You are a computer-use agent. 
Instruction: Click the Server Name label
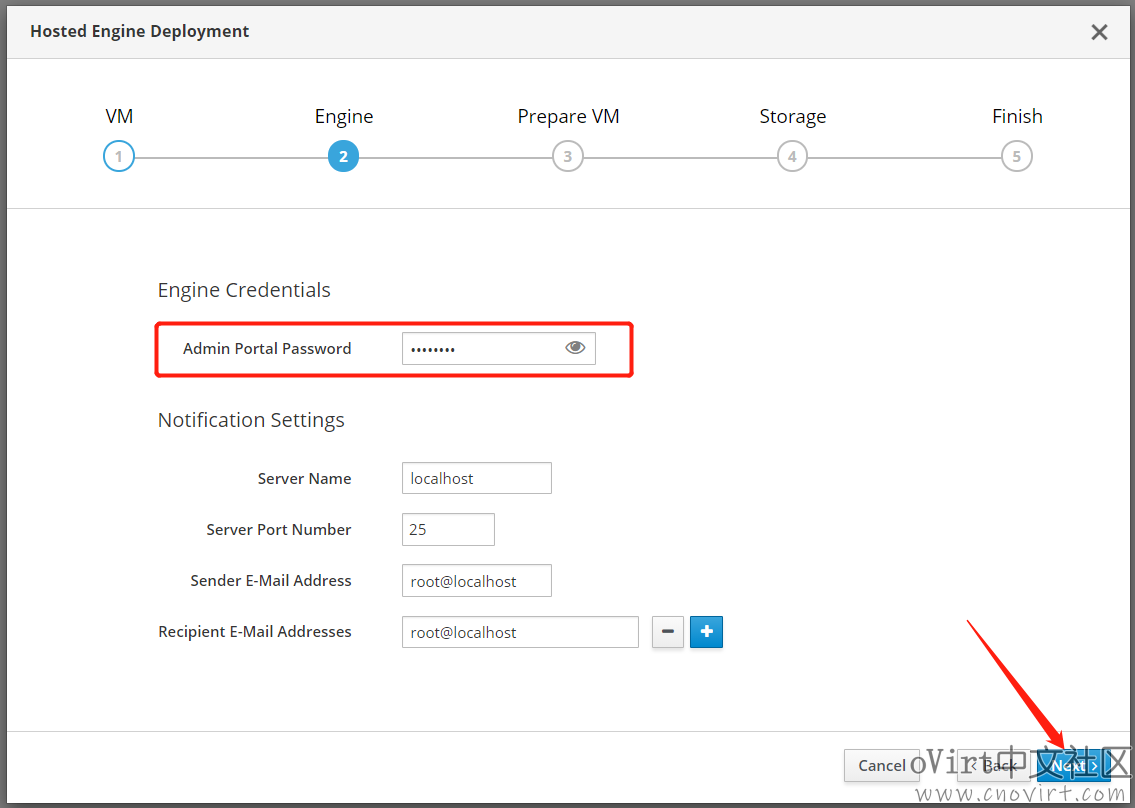[305, 479]
